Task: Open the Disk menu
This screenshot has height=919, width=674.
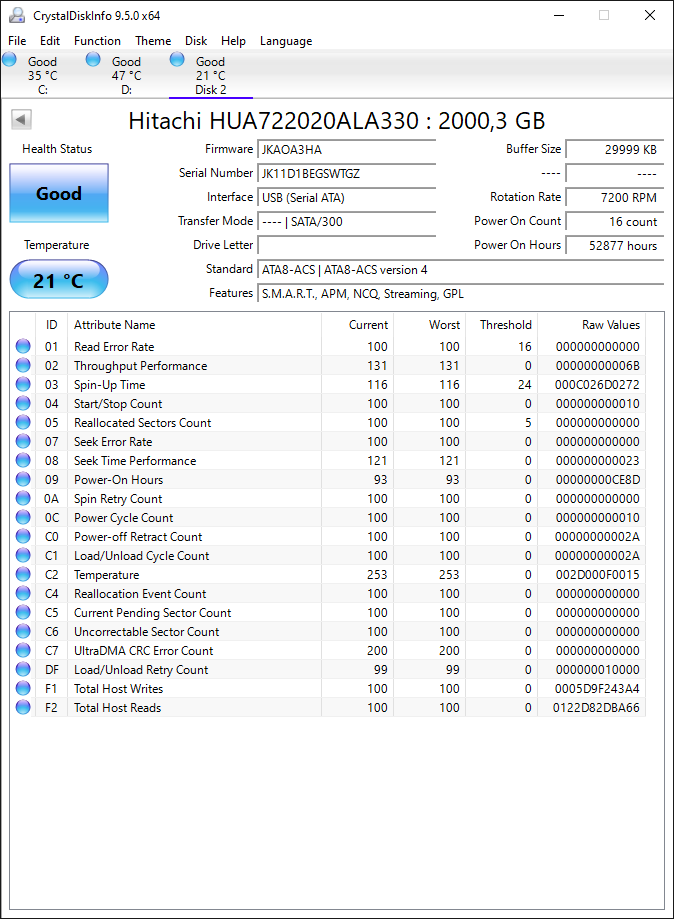Action: pos(196,40)
